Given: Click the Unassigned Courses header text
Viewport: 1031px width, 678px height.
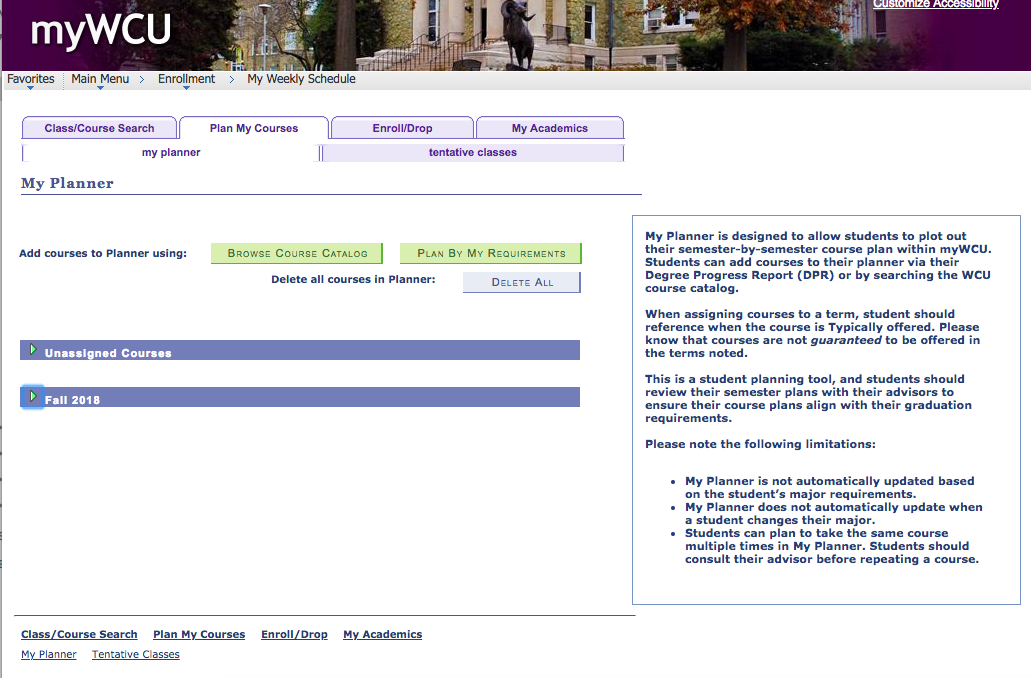Looking at the screenshot, I should (x=108, y=353).
